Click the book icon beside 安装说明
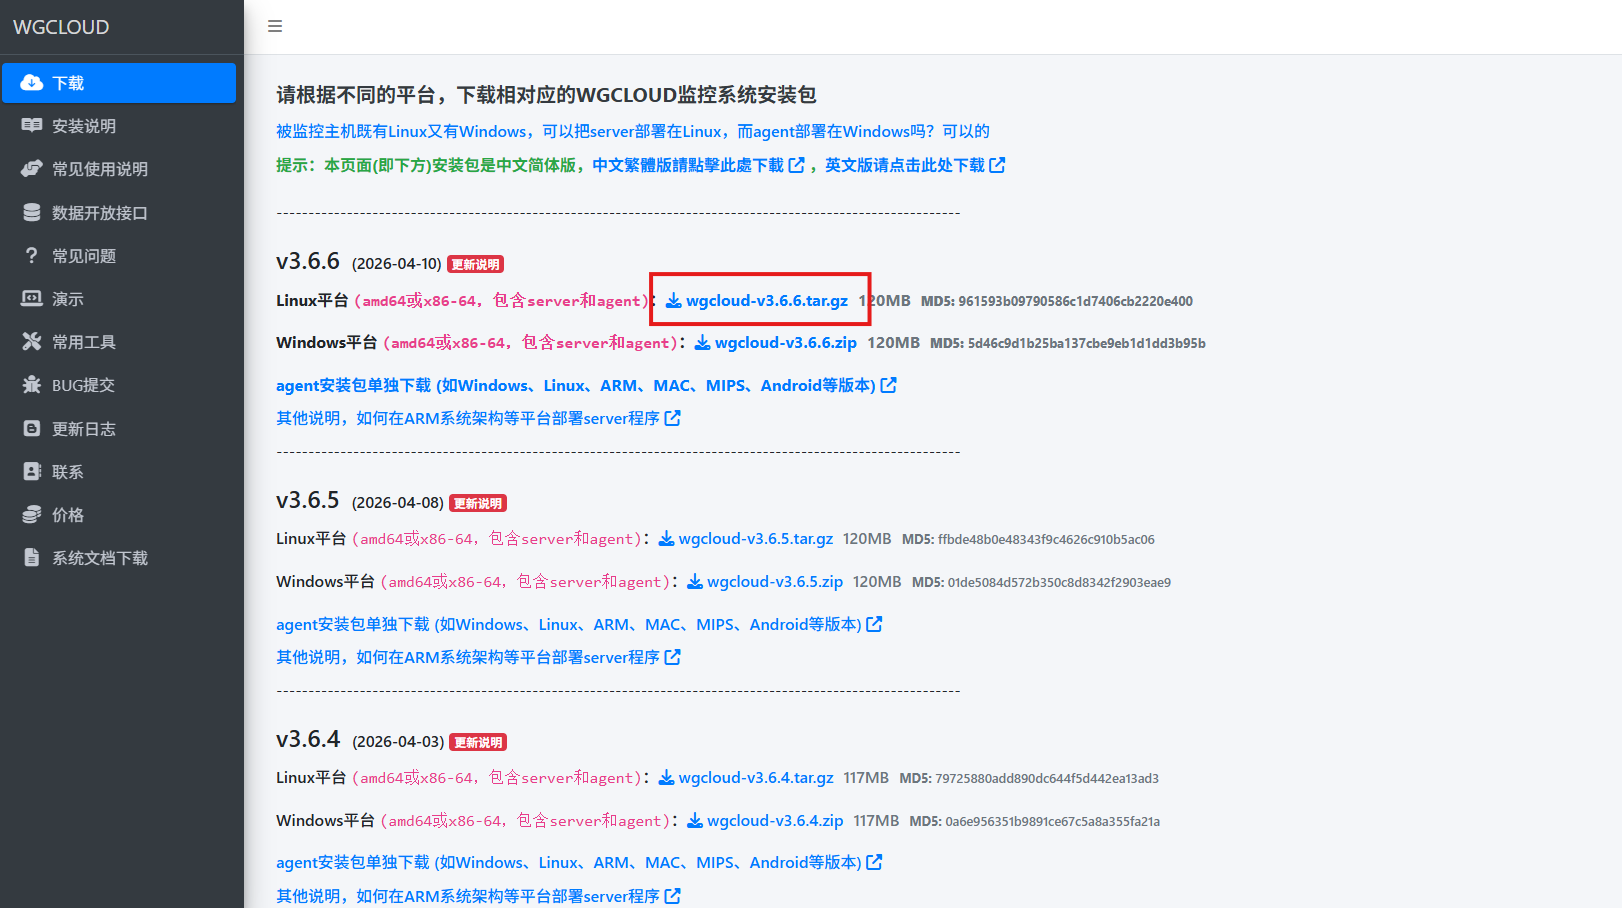 pos(31,126)
